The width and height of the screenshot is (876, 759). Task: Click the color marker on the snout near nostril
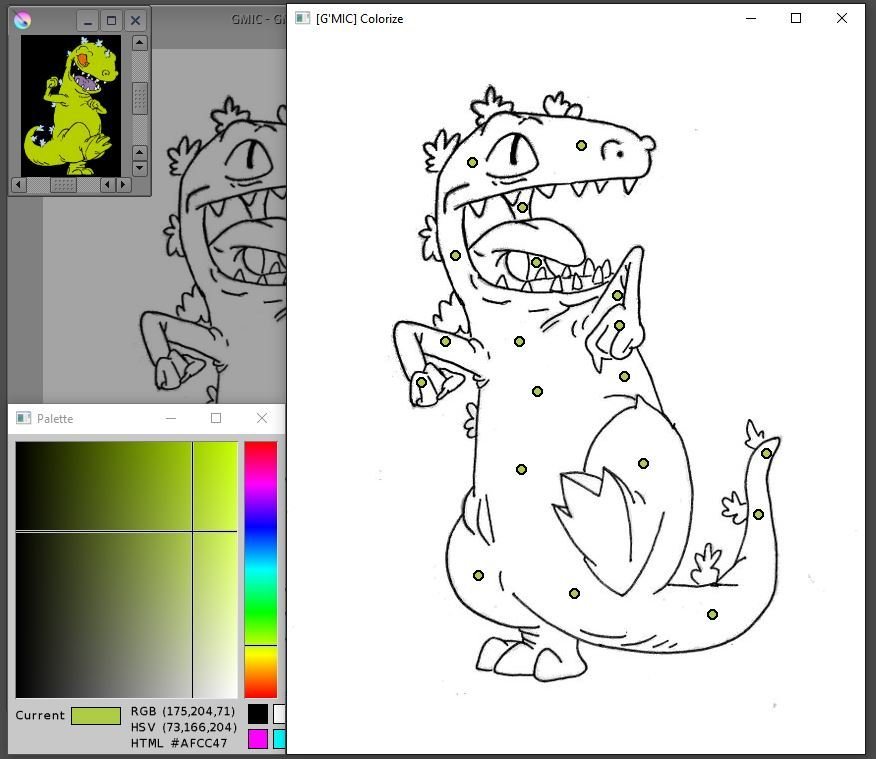click(581, 145)
